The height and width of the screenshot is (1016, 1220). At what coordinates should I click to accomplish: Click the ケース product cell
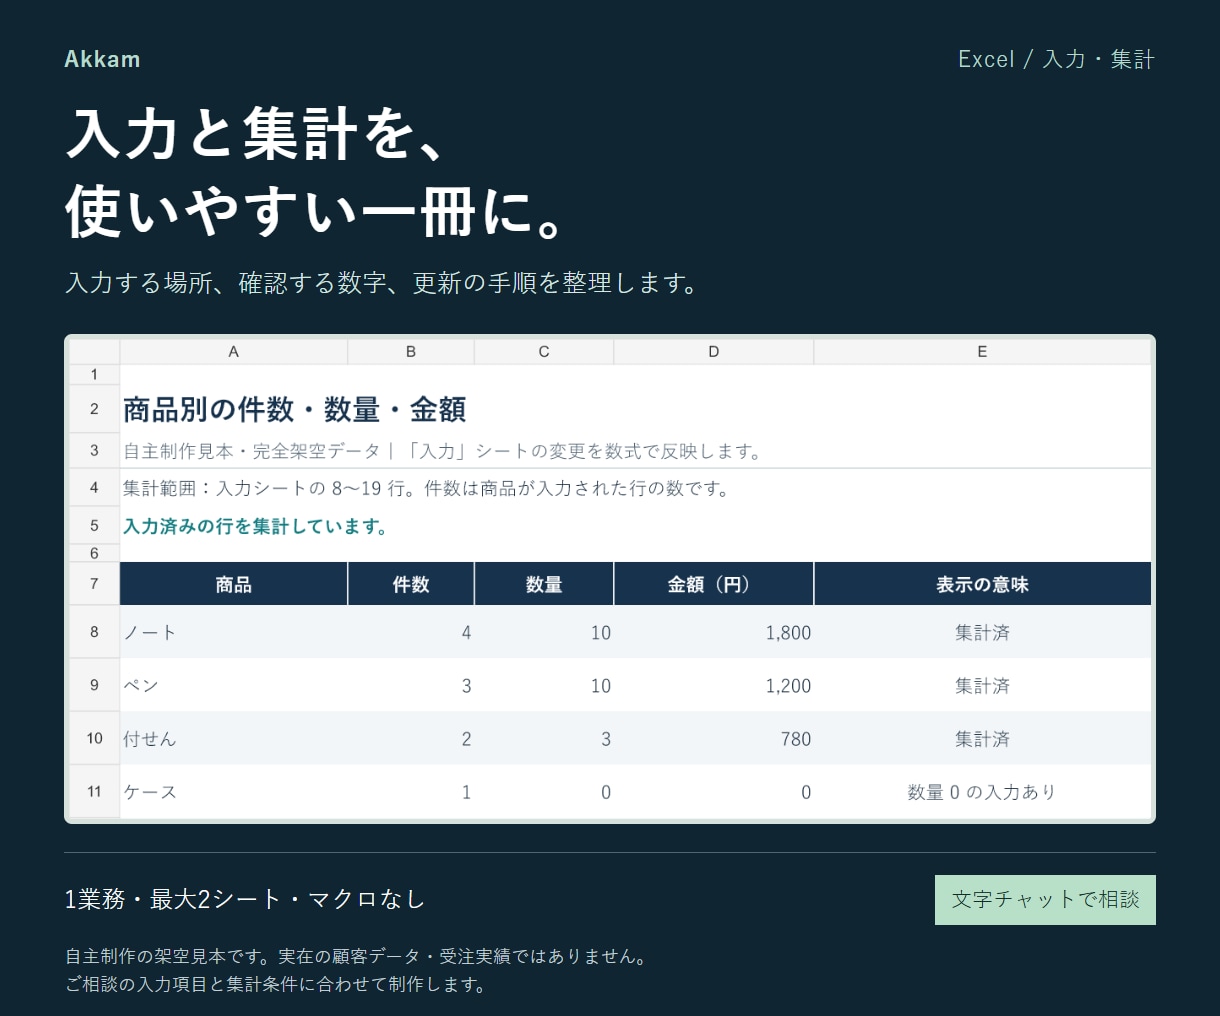coord(234,791)
